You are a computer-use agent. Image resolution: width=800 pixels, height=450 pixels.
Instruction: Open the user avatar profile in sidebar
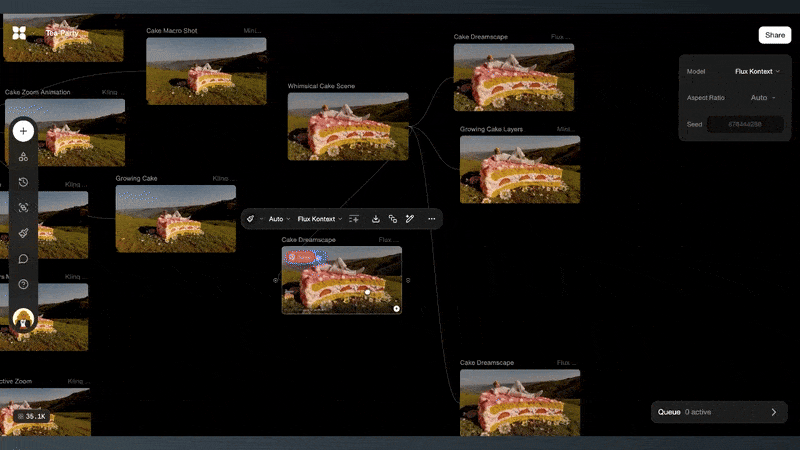(x=23, y=319)
